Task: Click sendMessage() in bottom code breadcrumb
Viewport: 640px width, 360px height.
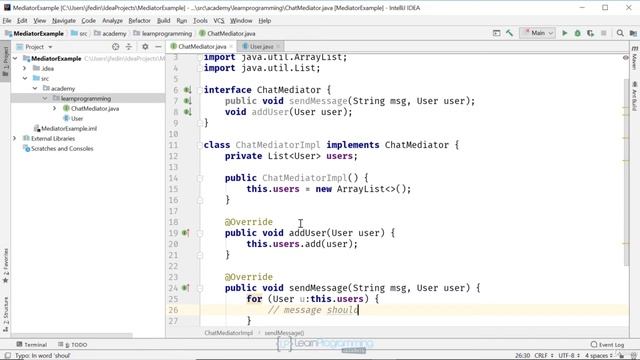Action: point(284,333)
